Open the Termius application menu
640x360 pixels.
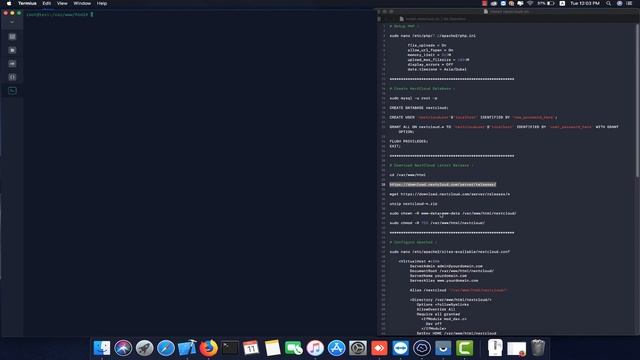[27, 3]
